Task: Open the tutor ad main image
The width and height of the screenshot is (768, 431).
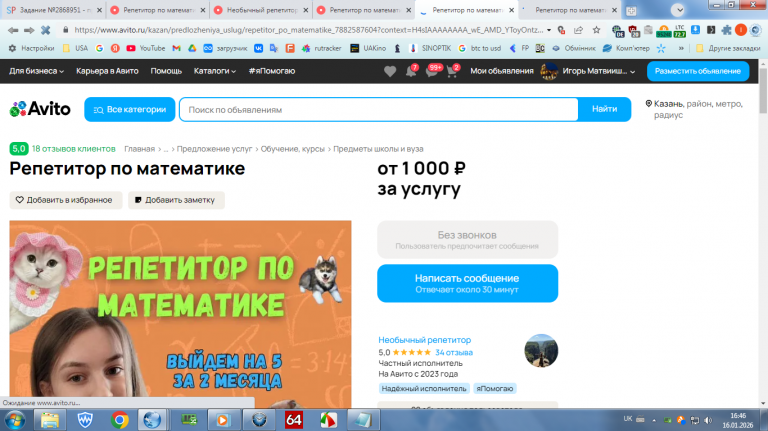Action: coord(180,313)
